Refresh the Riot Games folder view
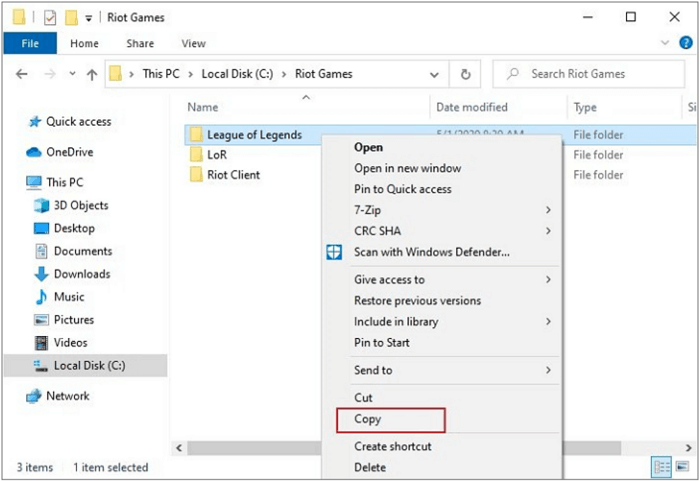The height and width of the screenshot is (481, 700). tap(465, 74)
